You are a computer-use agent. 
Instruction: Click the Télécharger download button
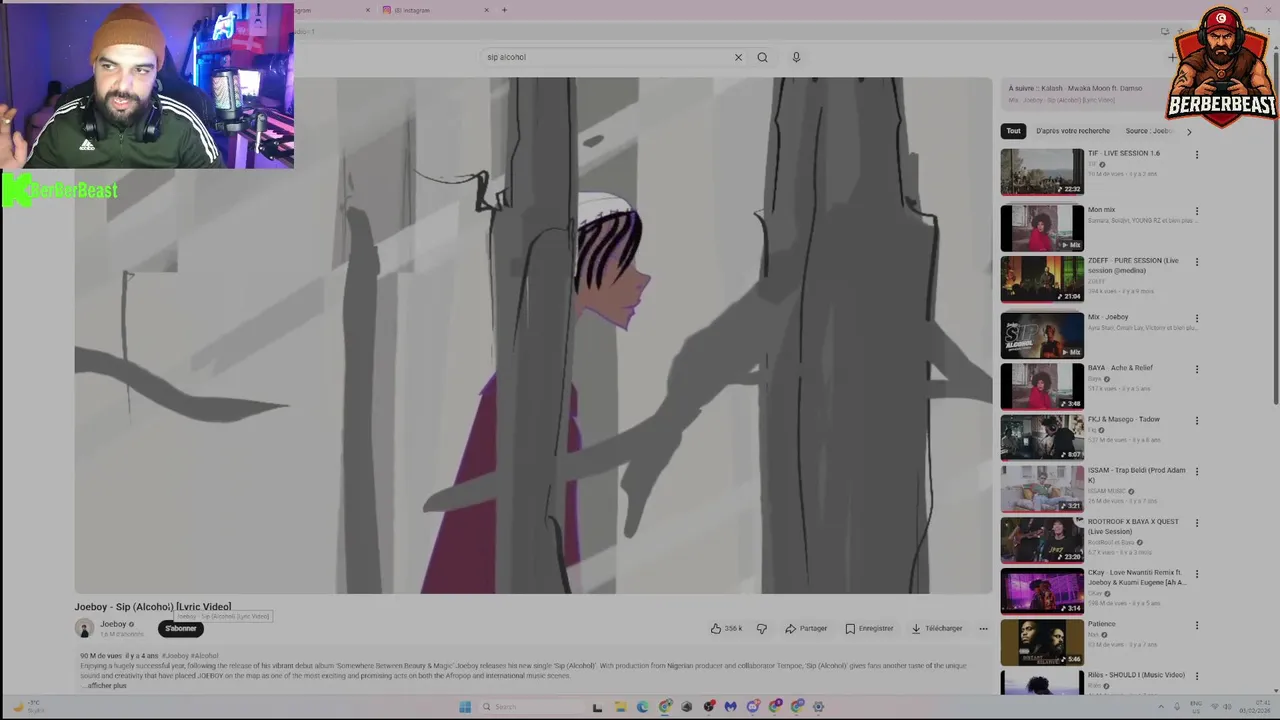[x=937, y=628]
